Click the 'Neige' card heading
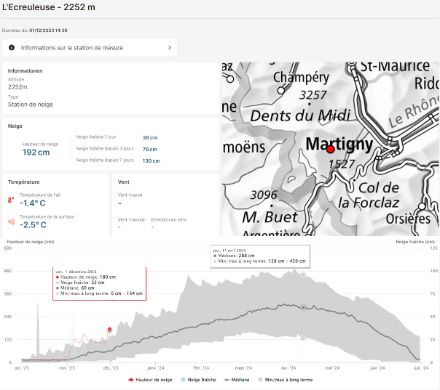440x390 pixels. point(15,126)
